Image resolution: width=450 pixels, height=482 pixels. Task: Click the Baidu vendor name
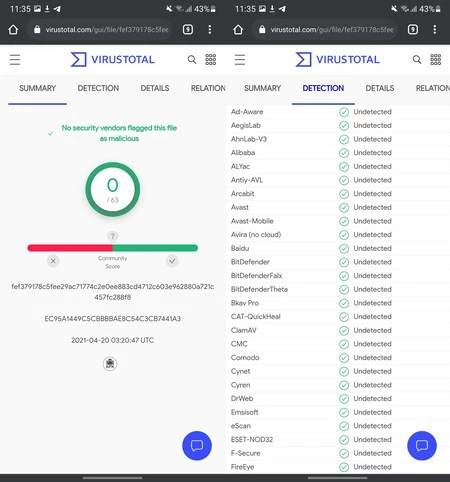pos(240,249)
